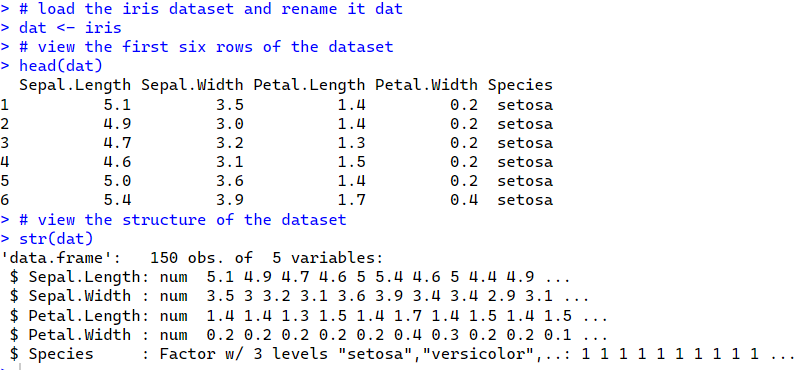Click the "$ Petal.Length" line in str output
This screenshot has width=799, height=370.
(x=308, y=315)
